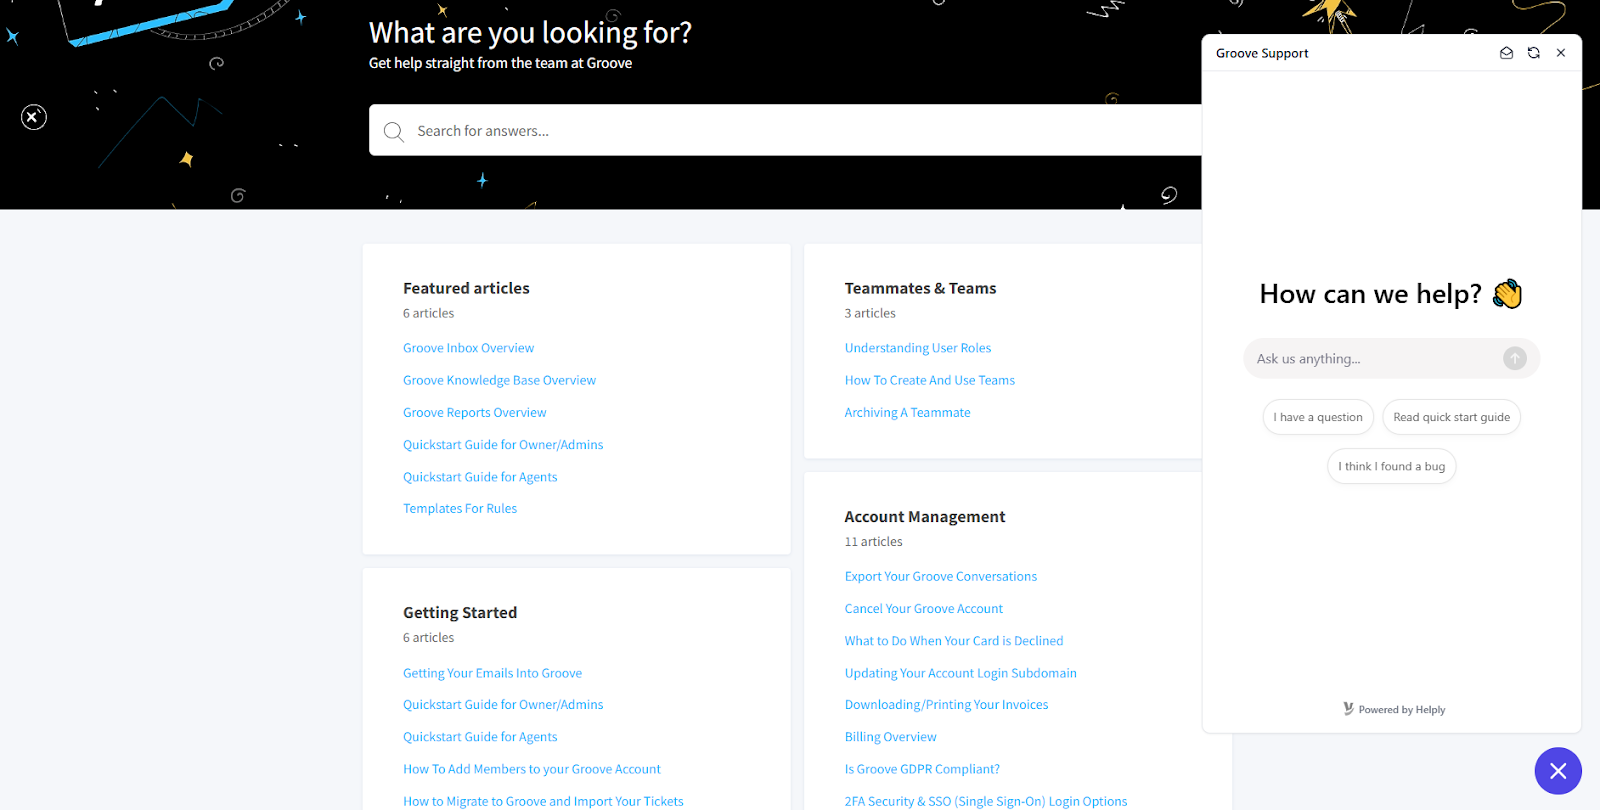This screenshot has height=810, width=1600.
Task: Click the purple close chat launcher button
Action: [1558, 770]
